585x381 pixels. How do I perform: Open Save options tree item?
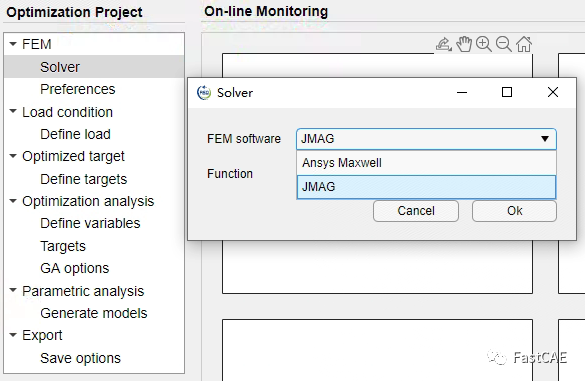point(81,358)
